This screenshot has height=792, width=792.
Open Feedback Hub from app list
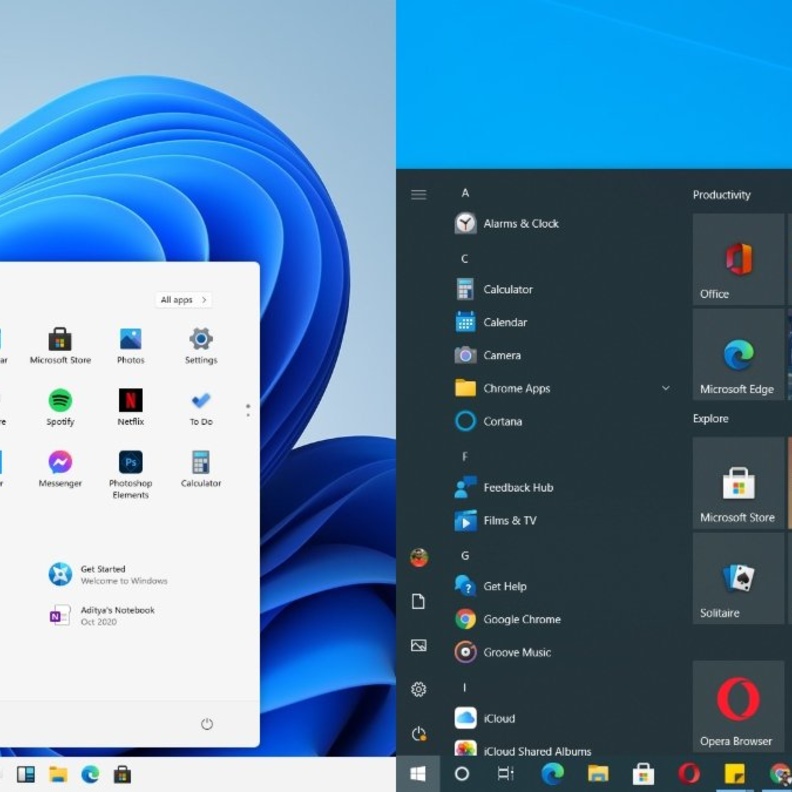(x=517, y=487)
